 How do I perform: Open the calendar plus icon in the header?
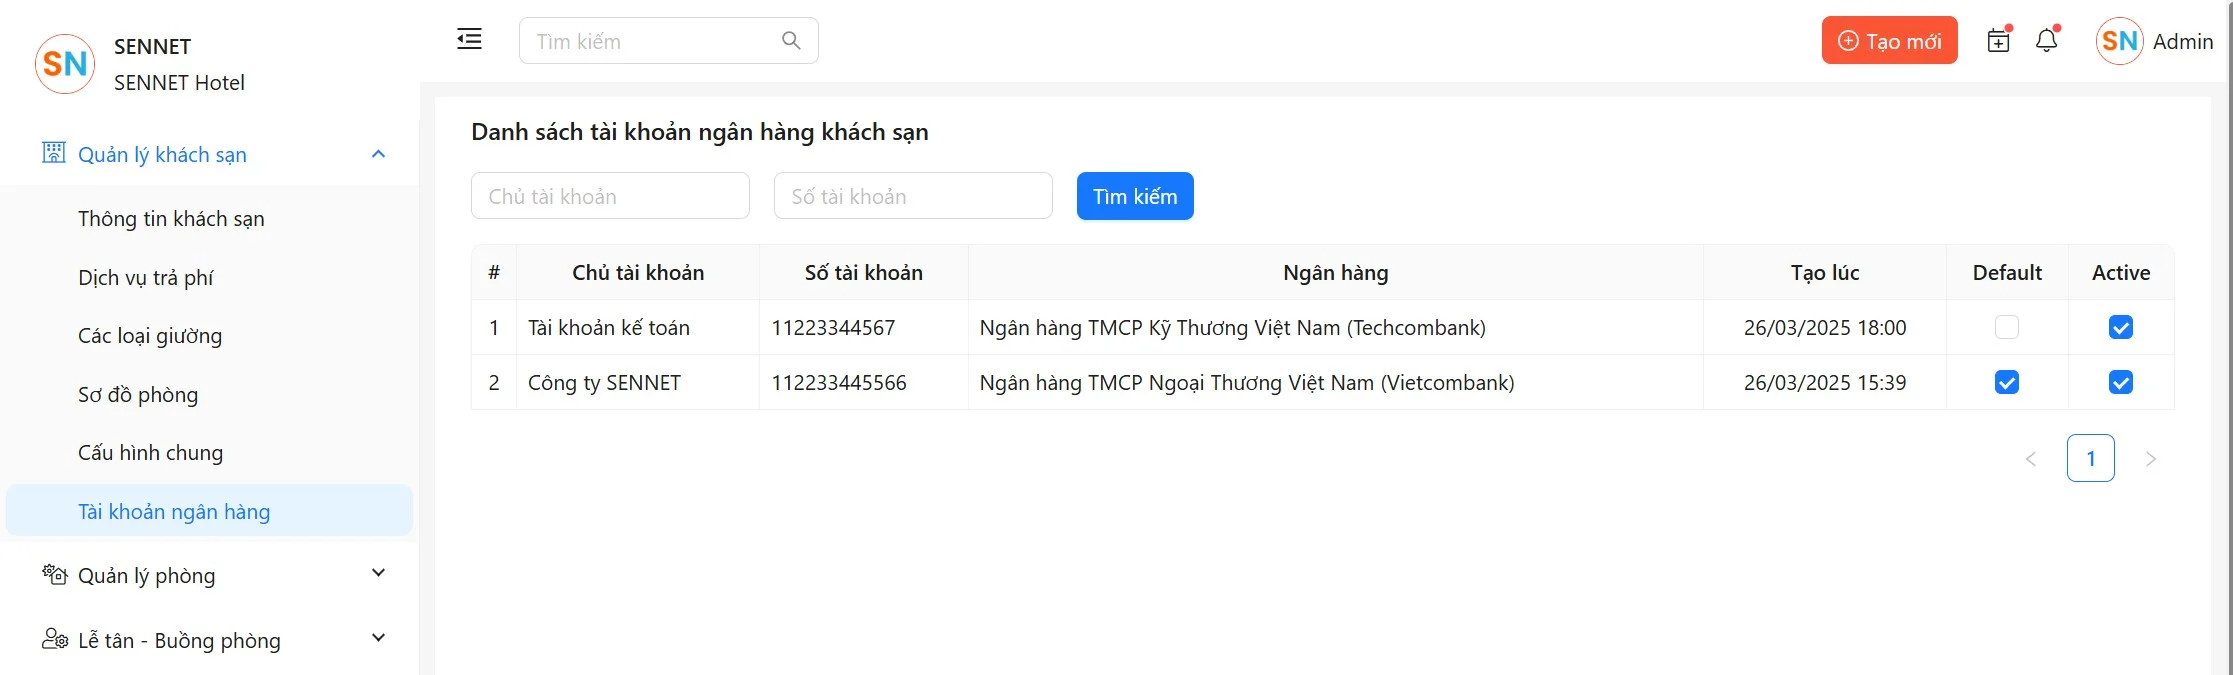1998,41
